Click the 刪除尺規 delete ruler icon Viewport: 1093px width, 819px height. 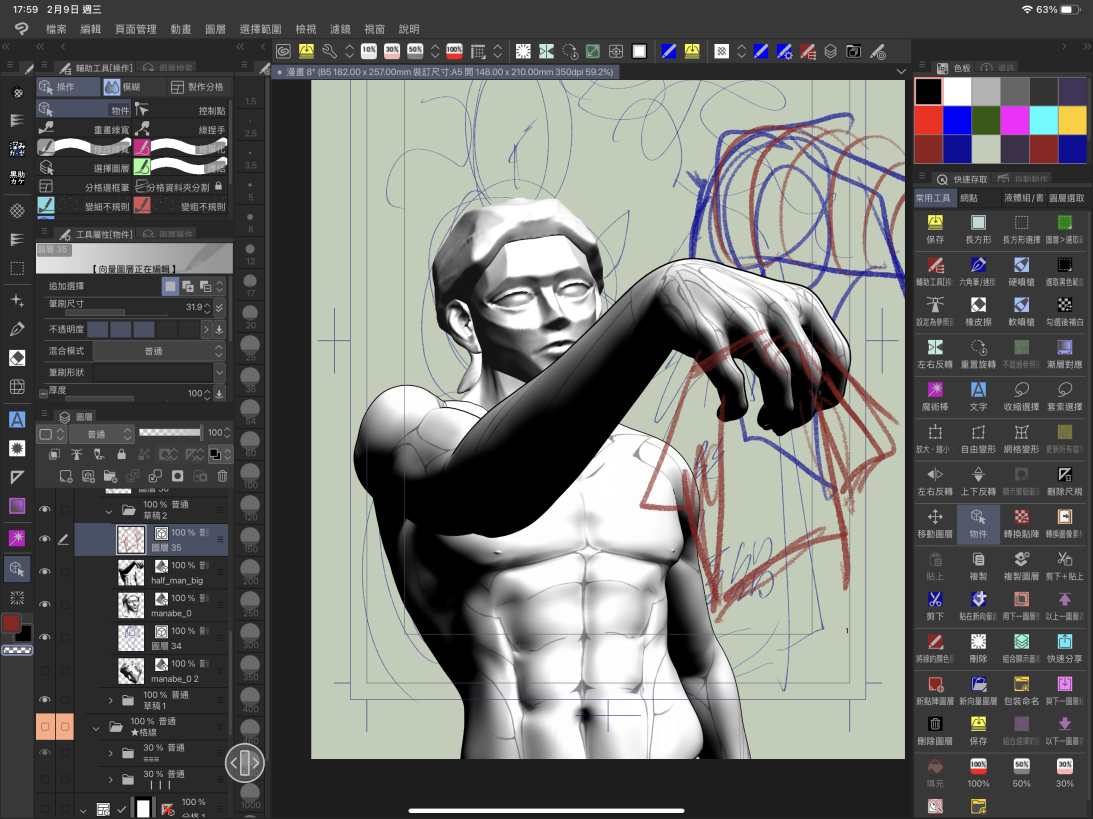coord(1064,475)
